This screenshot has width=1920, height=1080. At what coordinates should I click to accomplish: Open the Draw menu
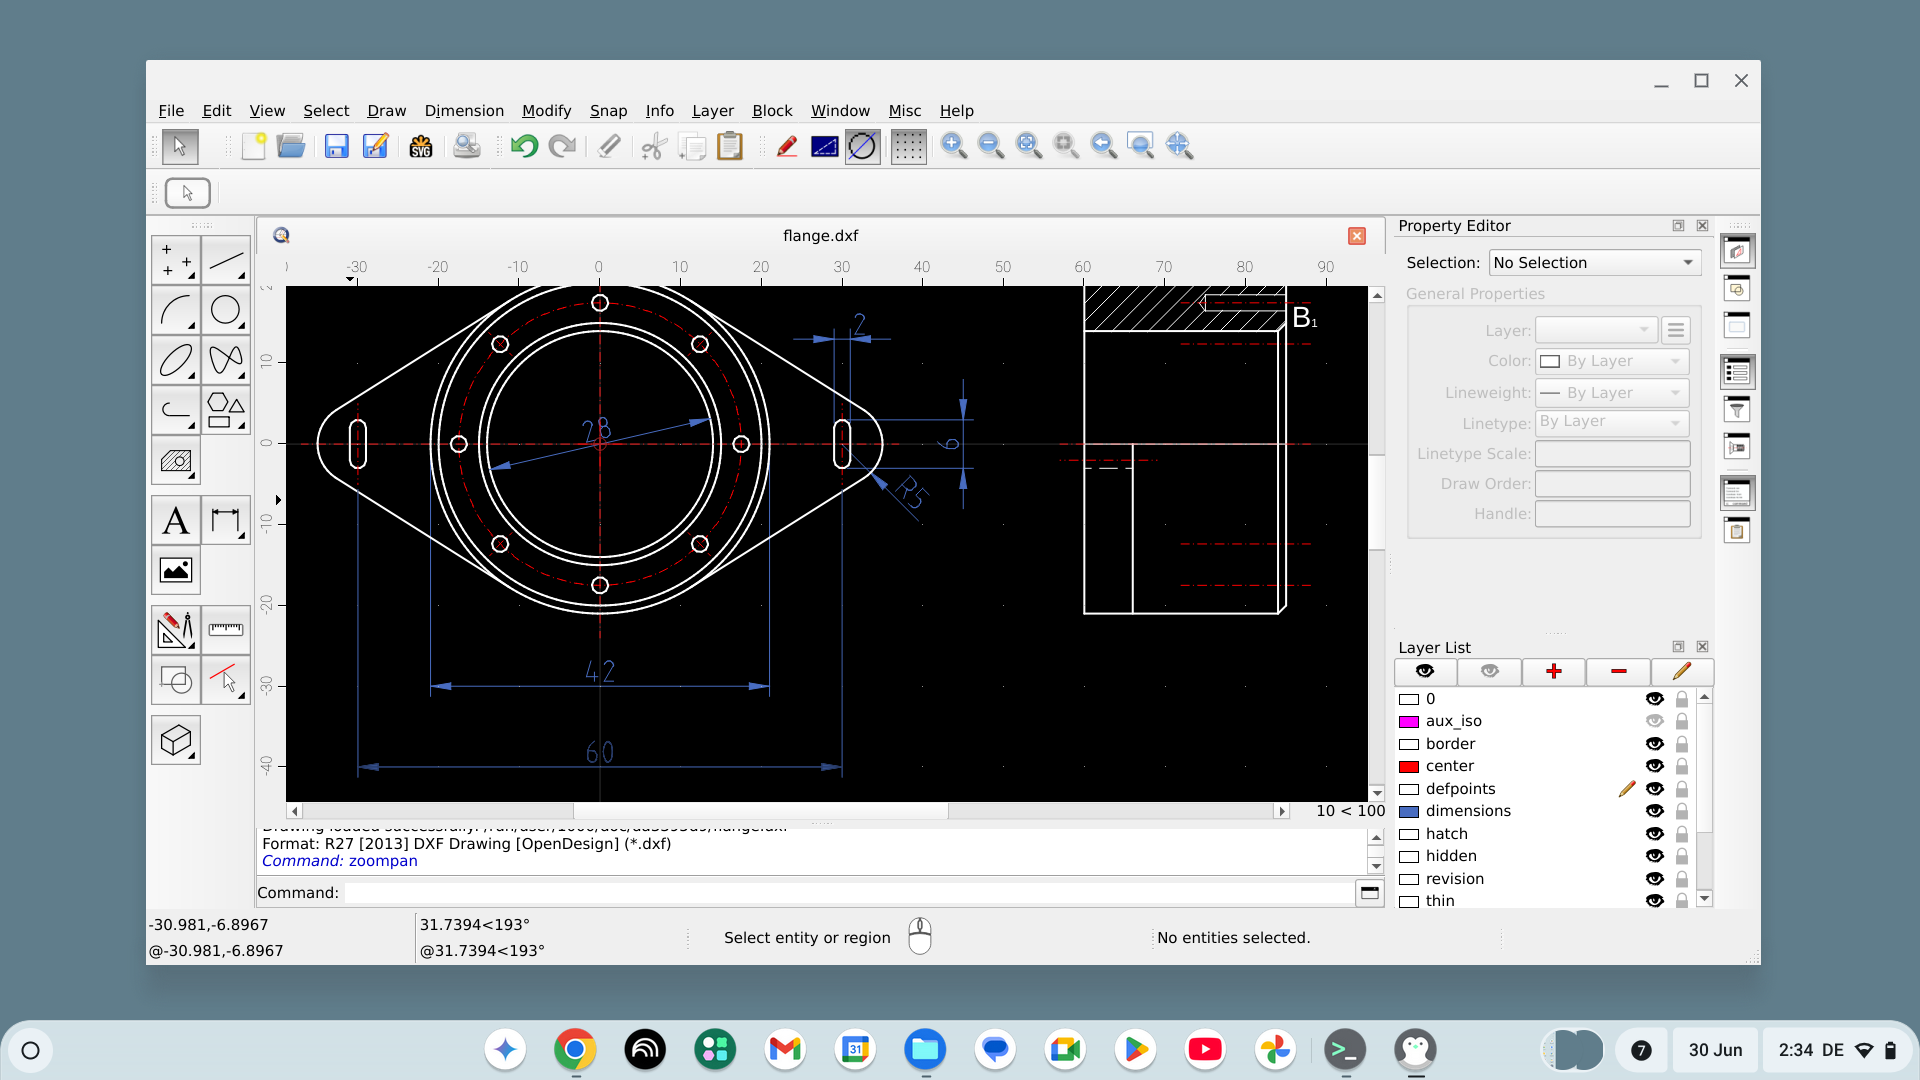(x=386, y=111)
